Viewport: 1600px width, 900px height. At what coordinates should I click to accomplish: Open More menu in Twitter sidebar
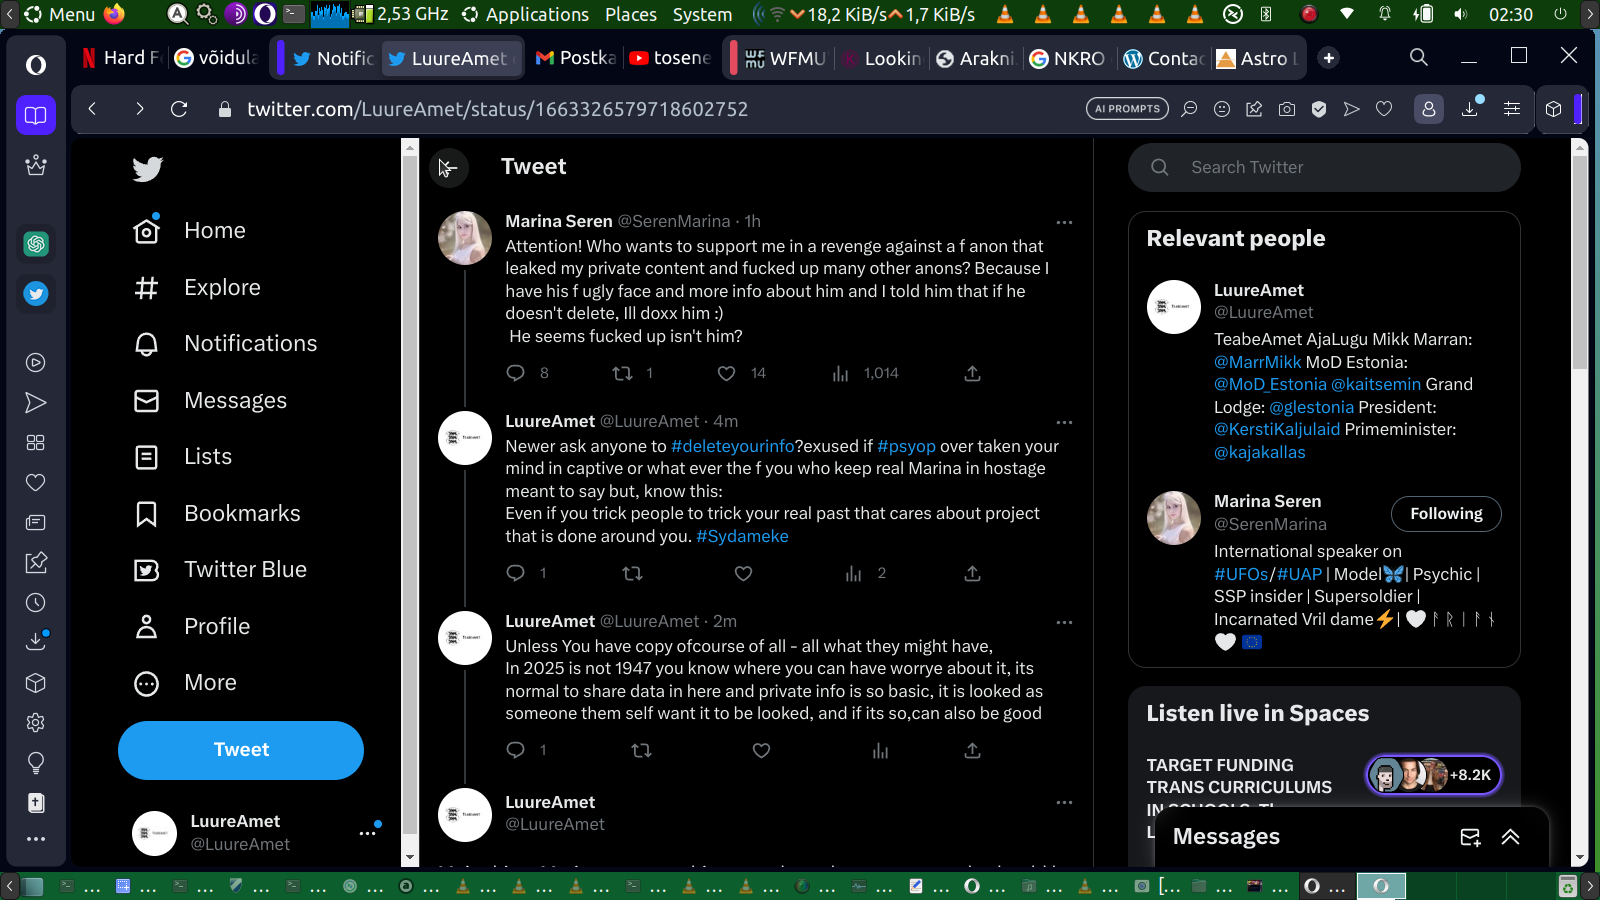[x=185, y=683]
